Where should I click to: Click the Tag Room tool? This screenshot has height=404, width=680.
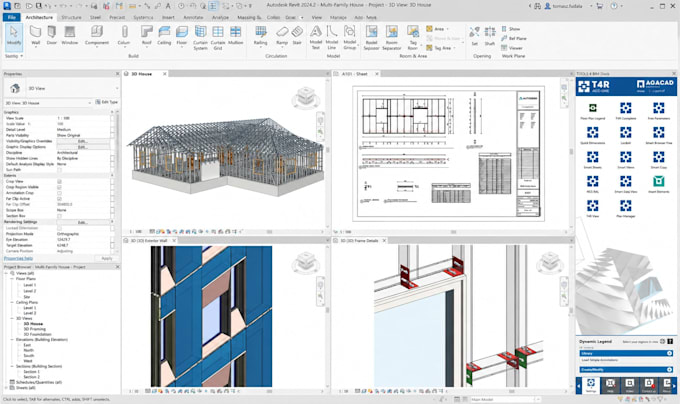413,38
